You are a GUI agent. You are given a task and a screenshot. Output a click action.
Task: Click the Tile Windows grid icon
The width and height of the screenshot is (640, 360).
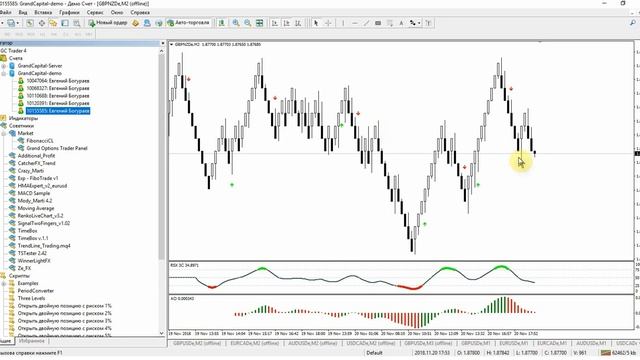pos(259,23)
